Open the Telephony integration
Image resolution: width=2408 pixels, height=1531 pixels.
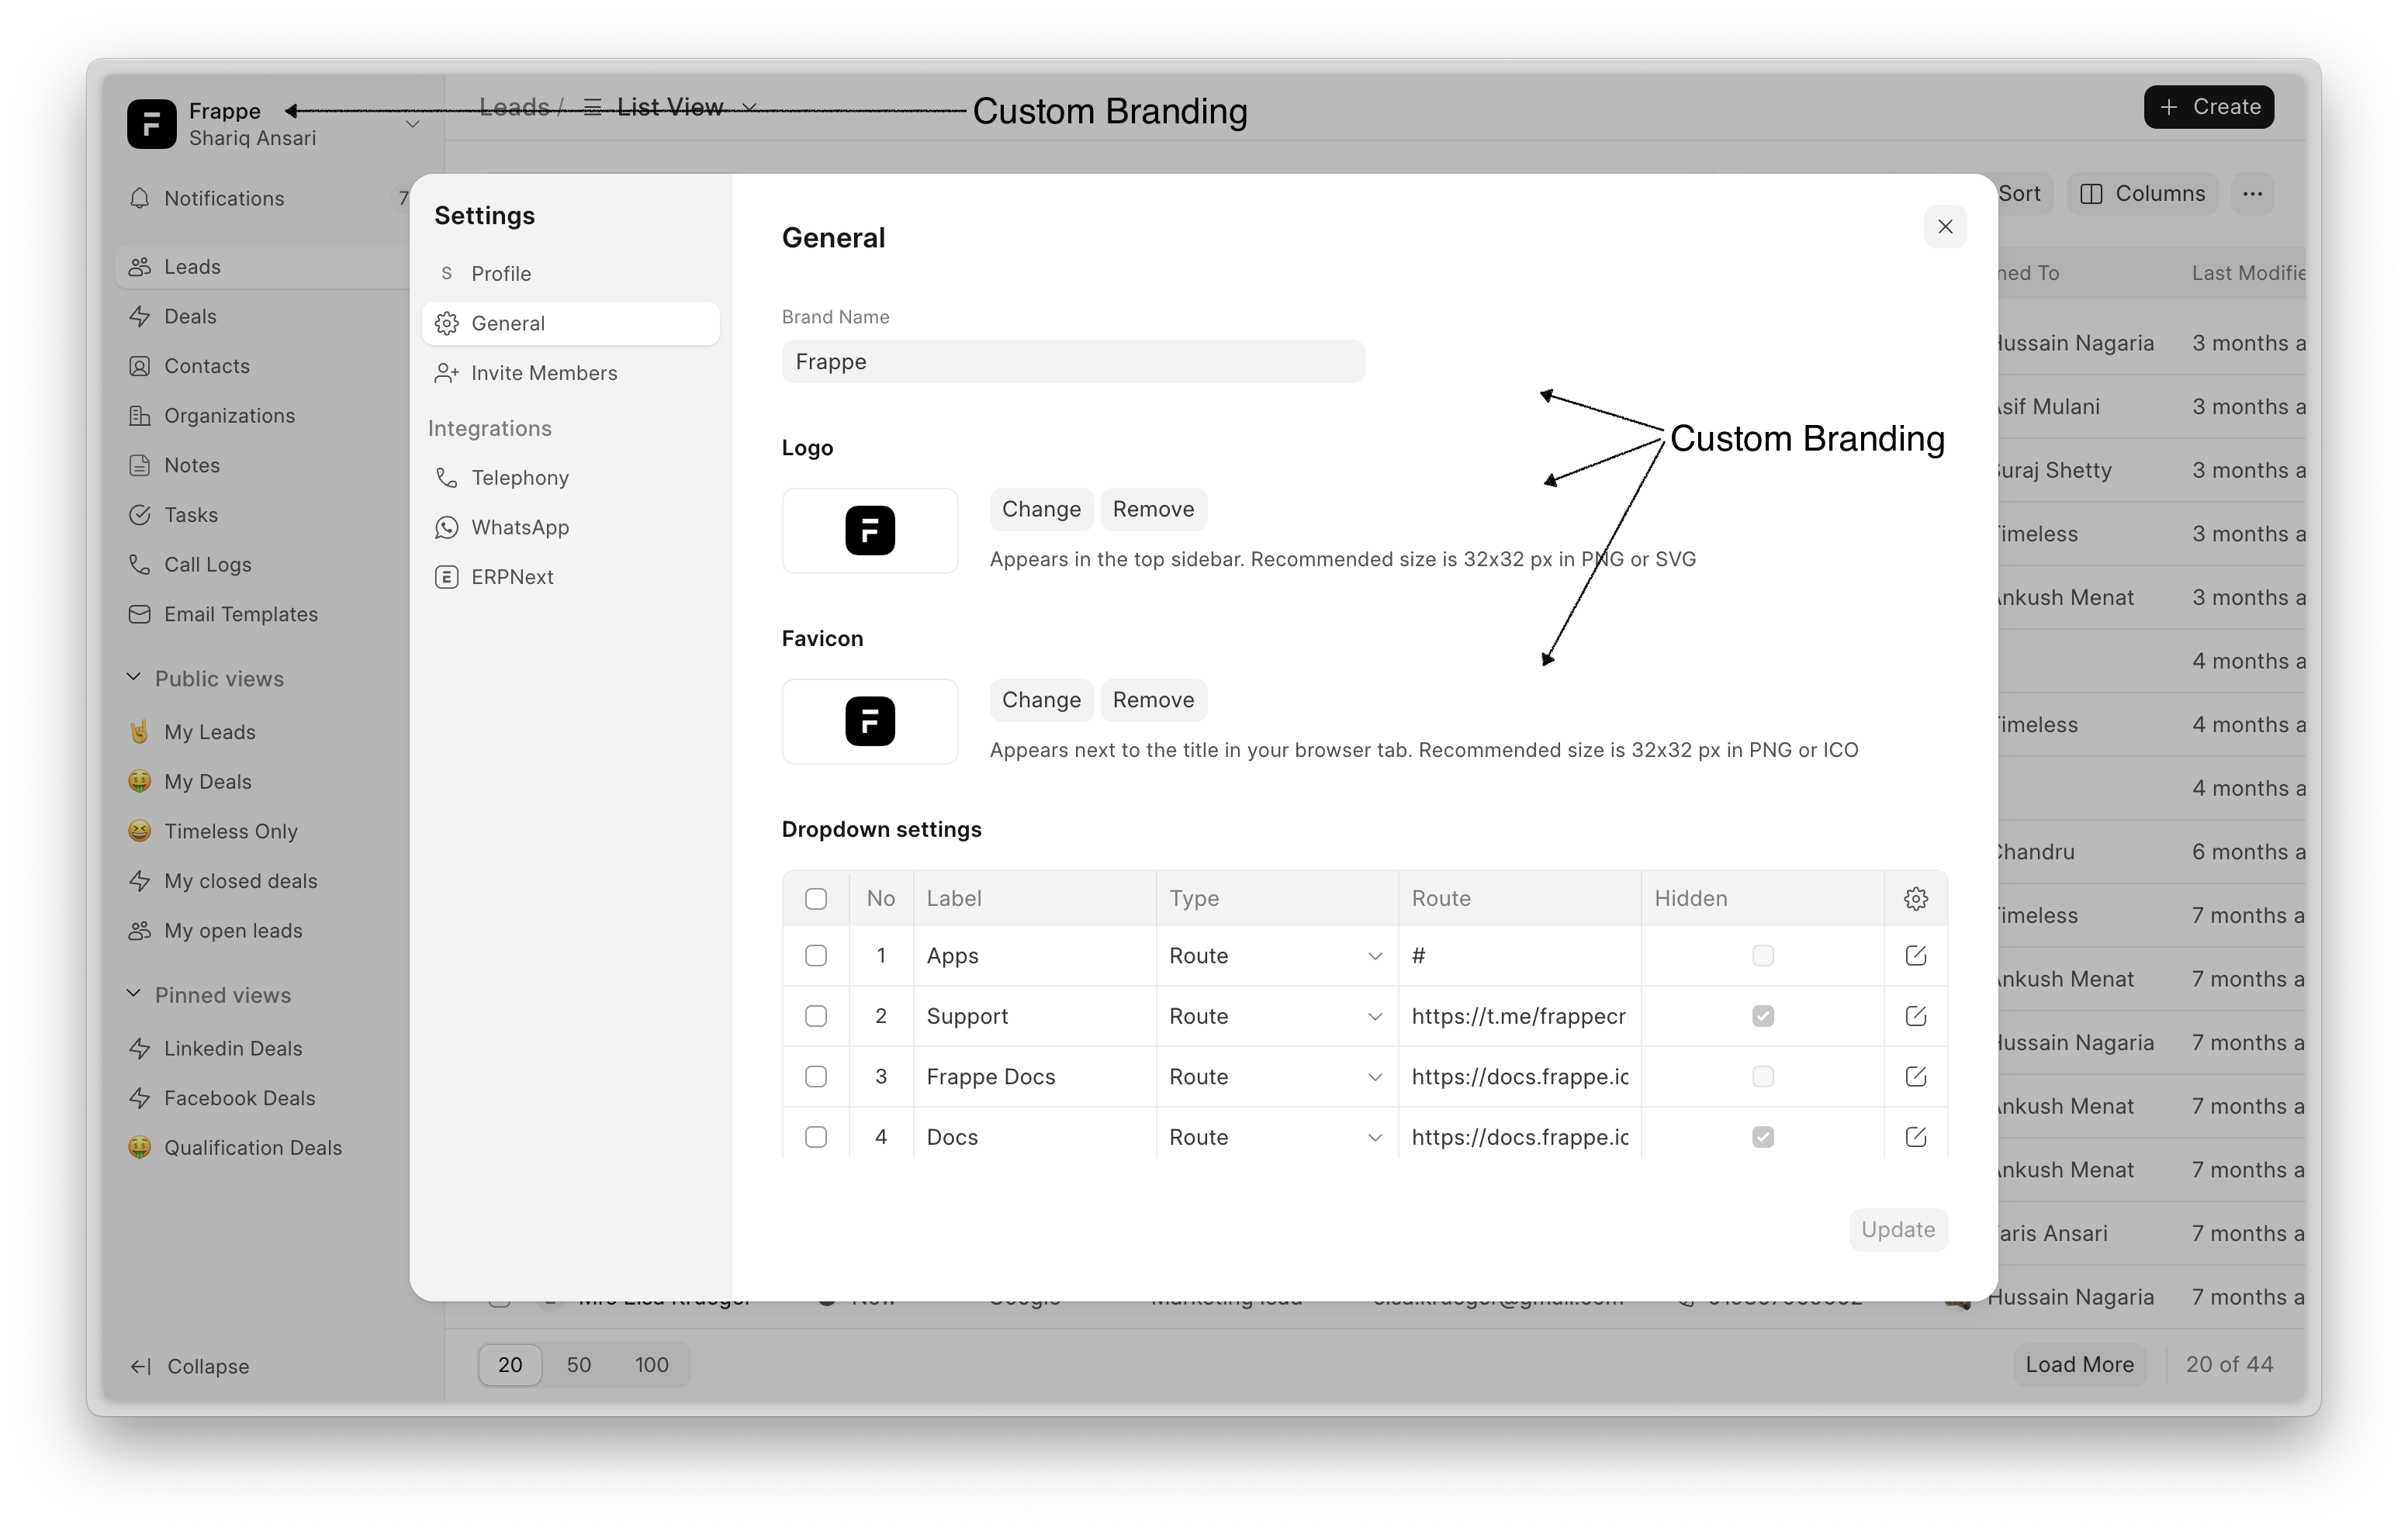tap(519, 477)
